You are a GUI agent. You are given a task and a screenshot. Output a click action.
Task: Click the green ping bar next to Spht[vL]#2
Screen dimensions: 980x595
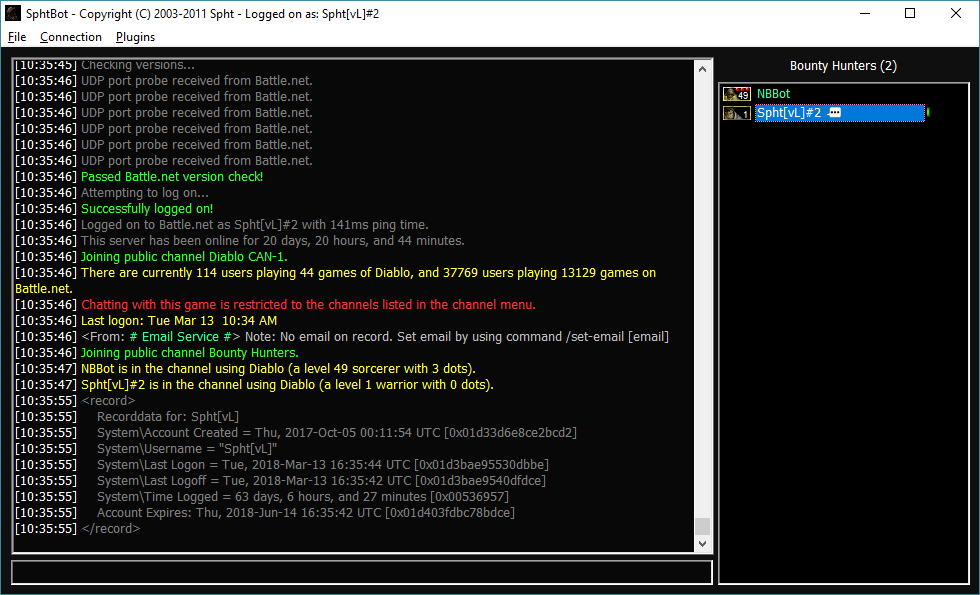pyautogui.click(x=928, y=112)
